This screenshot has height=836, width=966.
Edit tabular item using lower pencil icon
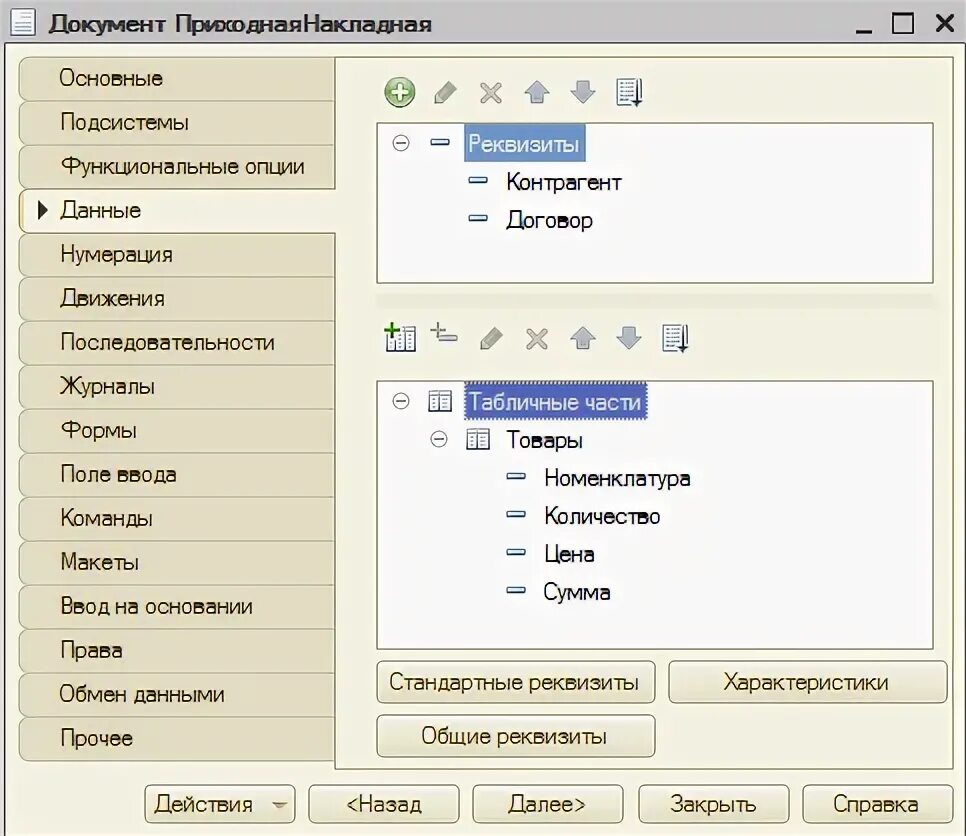tap(491, 338)
